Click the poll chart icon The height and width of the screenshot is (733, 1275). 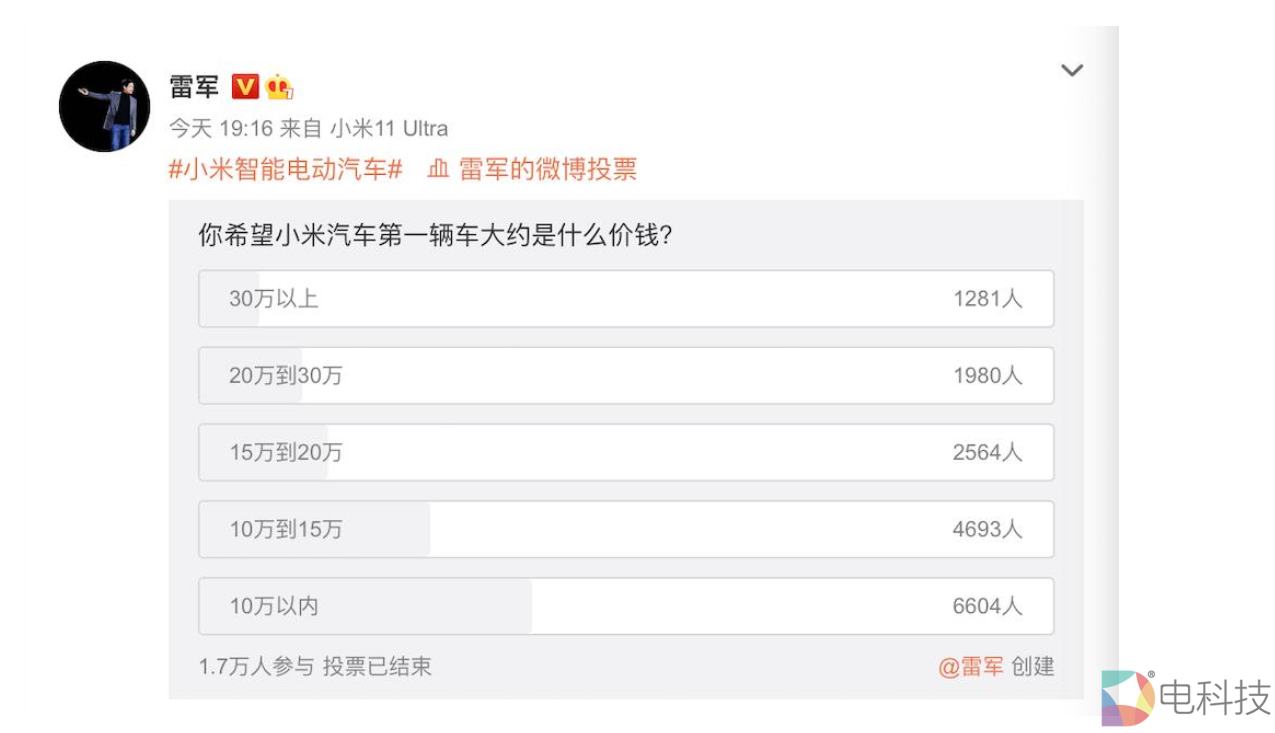click(x=438, y=169)
